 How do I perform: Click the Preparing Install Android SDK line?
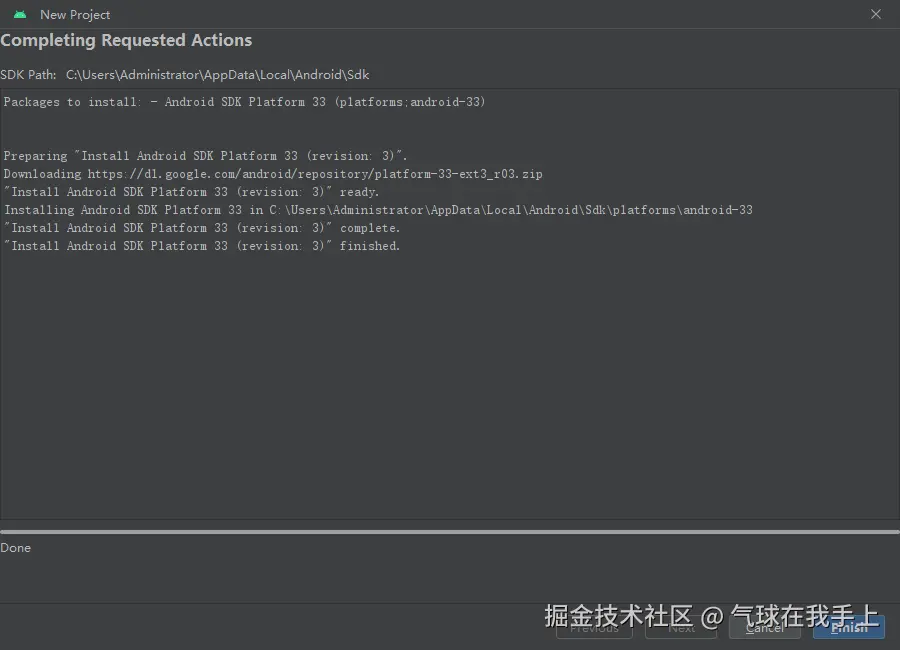coord(205,156)
